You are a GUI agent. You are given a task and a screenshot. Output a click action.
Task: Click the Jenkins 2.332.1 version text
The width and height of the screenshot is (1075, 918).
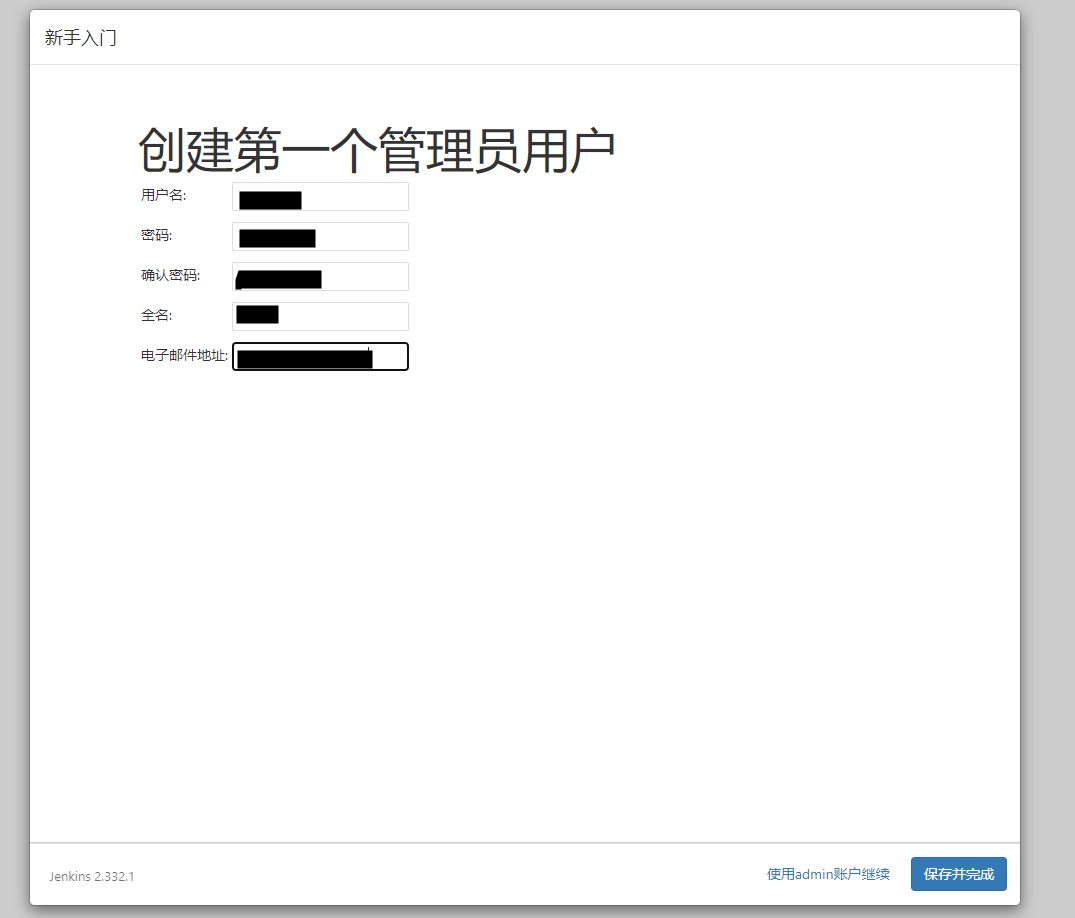click(92, 876)
